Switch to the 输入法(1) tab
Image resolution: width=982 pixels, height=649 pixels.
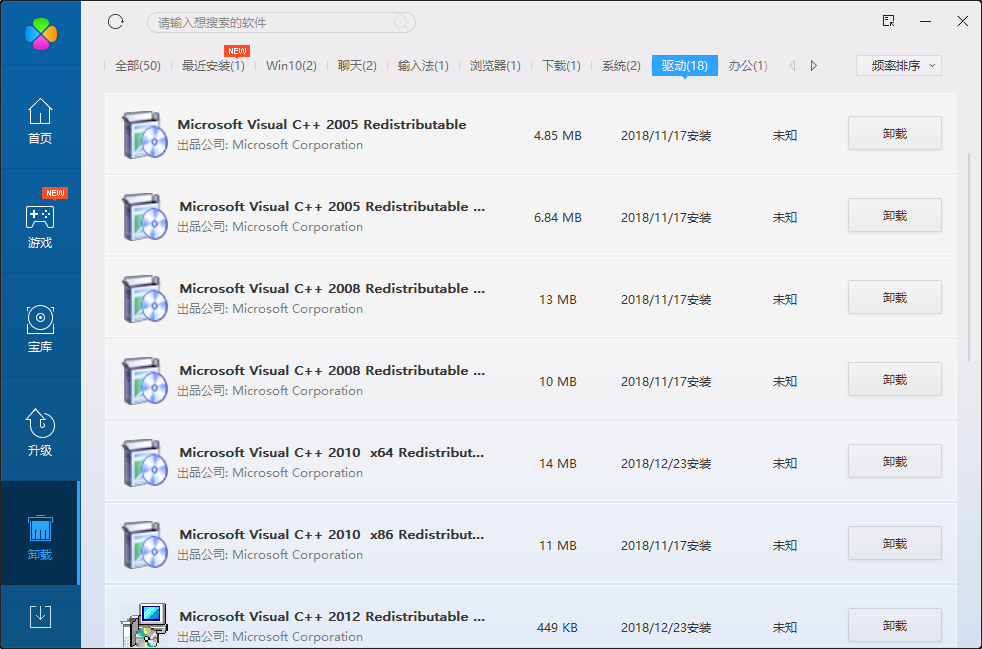(423, 66)
